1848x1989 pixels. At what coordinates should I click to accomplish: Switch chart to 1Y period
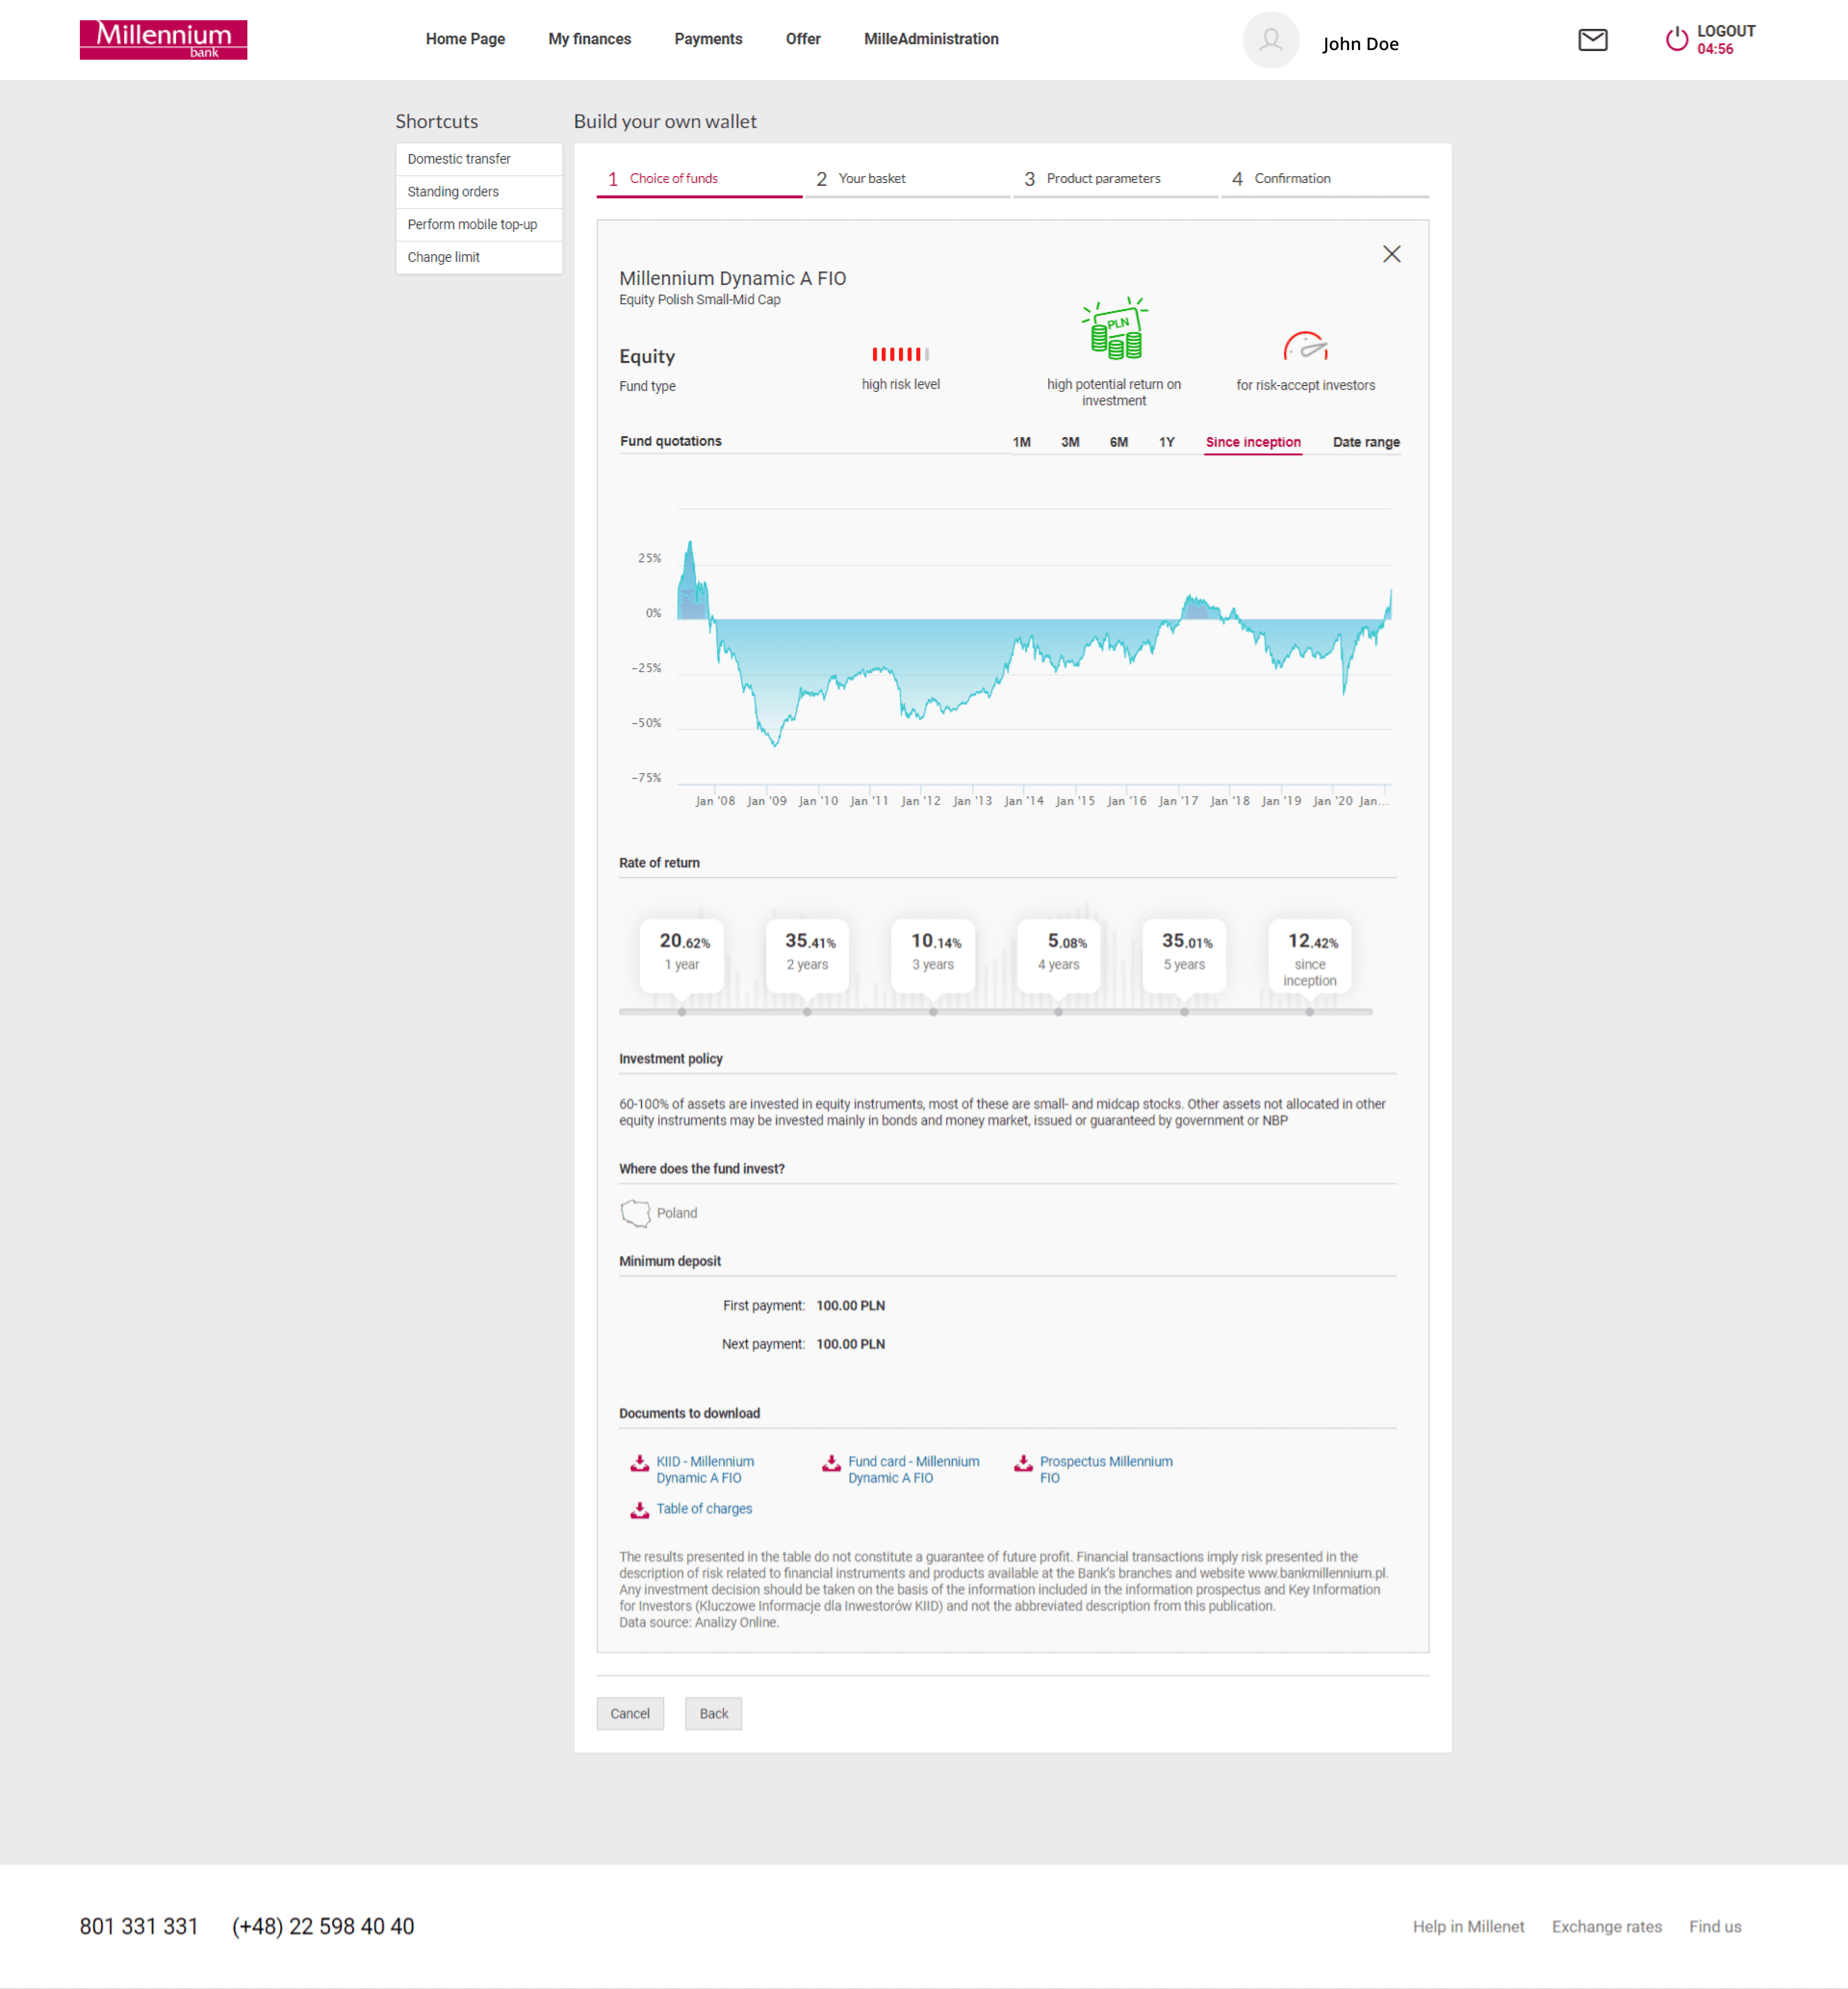pyautogui.click(x=1166, y=442)
